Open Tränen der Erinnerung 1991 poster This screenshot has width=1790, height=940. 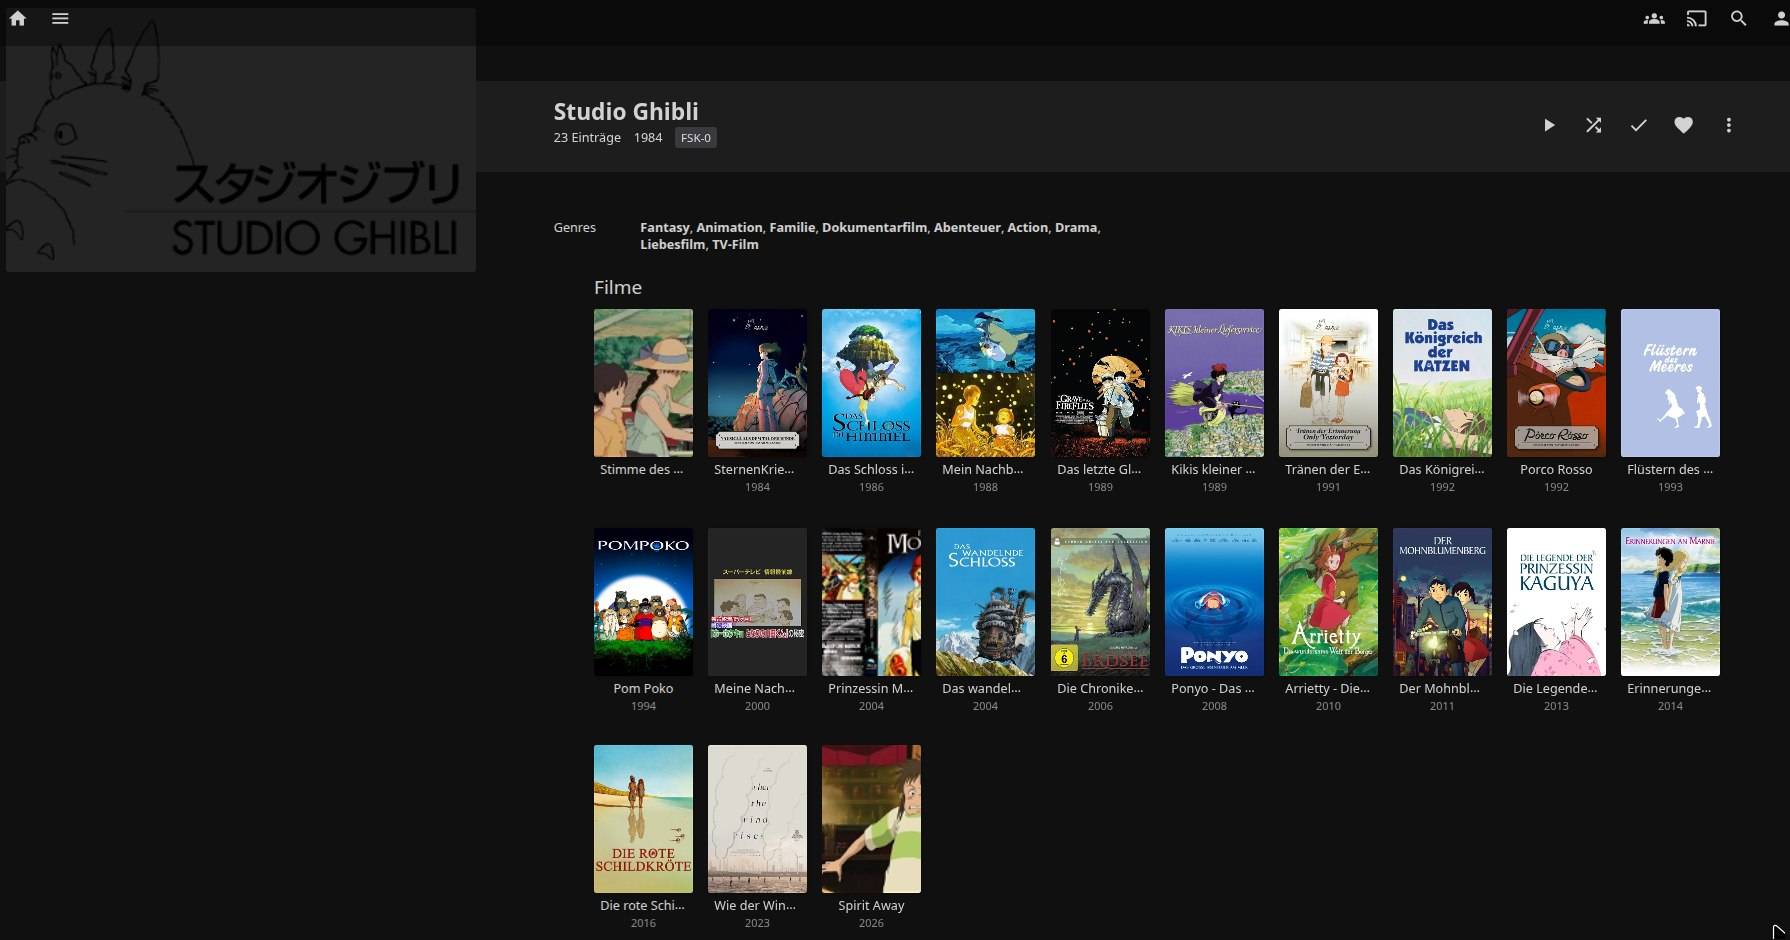pyautogui.click(x=1328, y=383)
